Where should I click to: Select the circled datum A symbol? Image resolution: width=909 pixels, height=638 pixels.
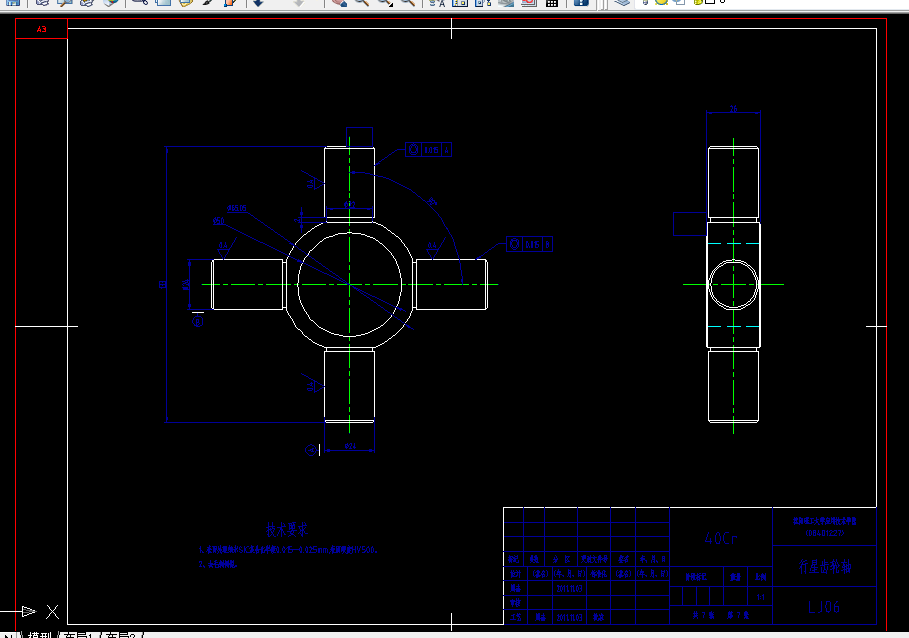pos(311,450)
